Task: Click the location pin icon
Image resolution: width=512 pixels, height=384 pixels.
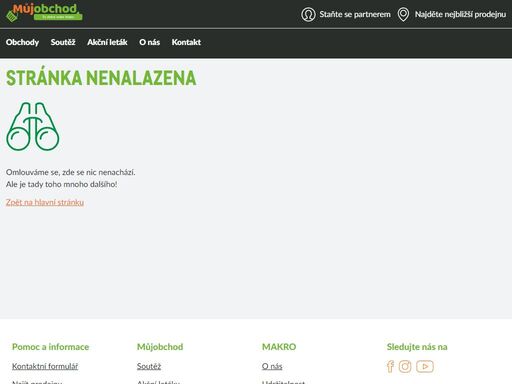Action: 403,15
